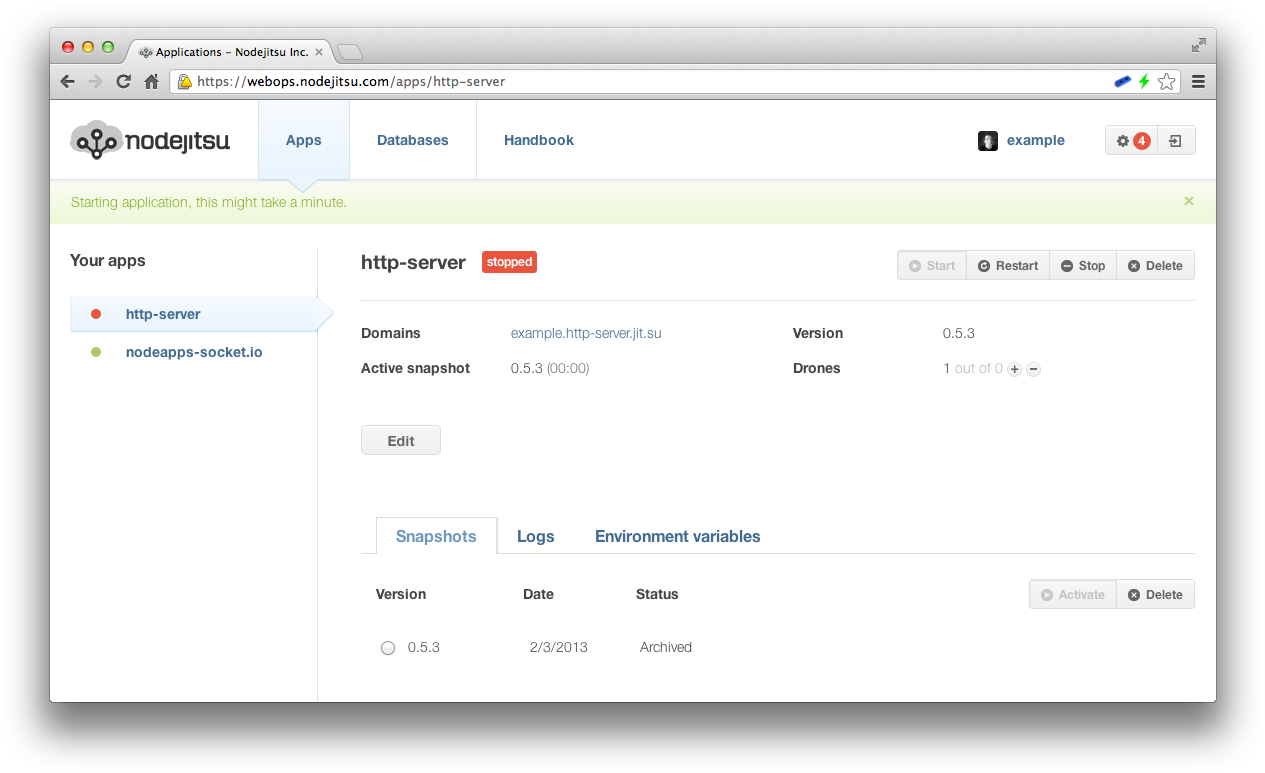The height and width of the screenshot is (773, 1265).
Task: Reload the page in browser toolbar
Action: [123, 82]
